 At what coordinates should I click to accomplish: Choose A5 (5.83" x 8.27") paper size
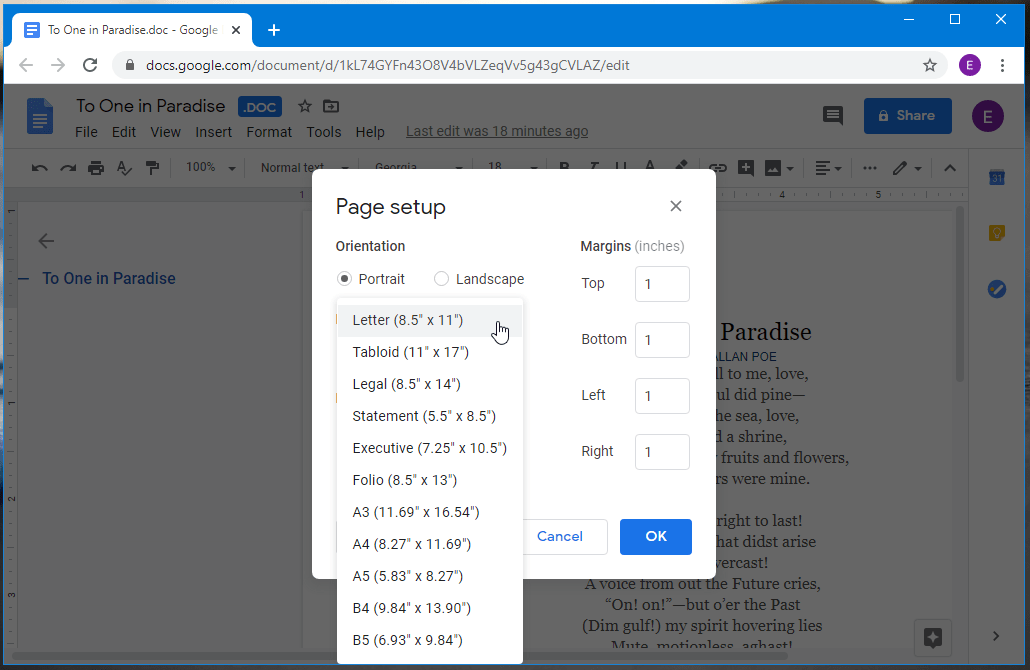click(430, 576)
